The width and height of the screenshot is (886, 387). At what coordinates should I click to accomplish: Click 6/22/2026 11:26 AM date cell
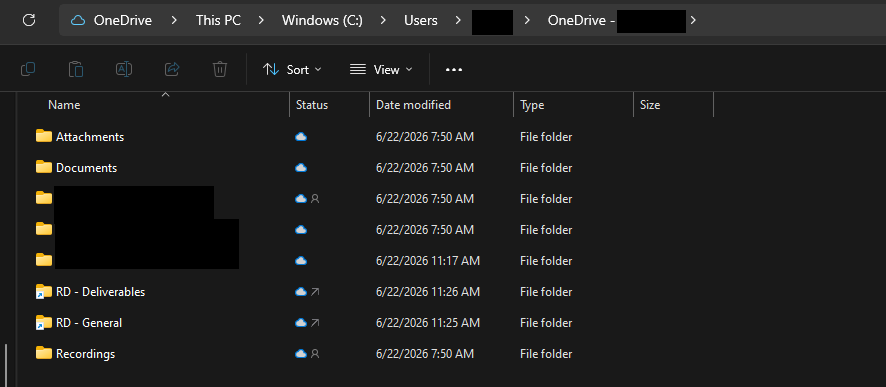[x=428, y=292]
